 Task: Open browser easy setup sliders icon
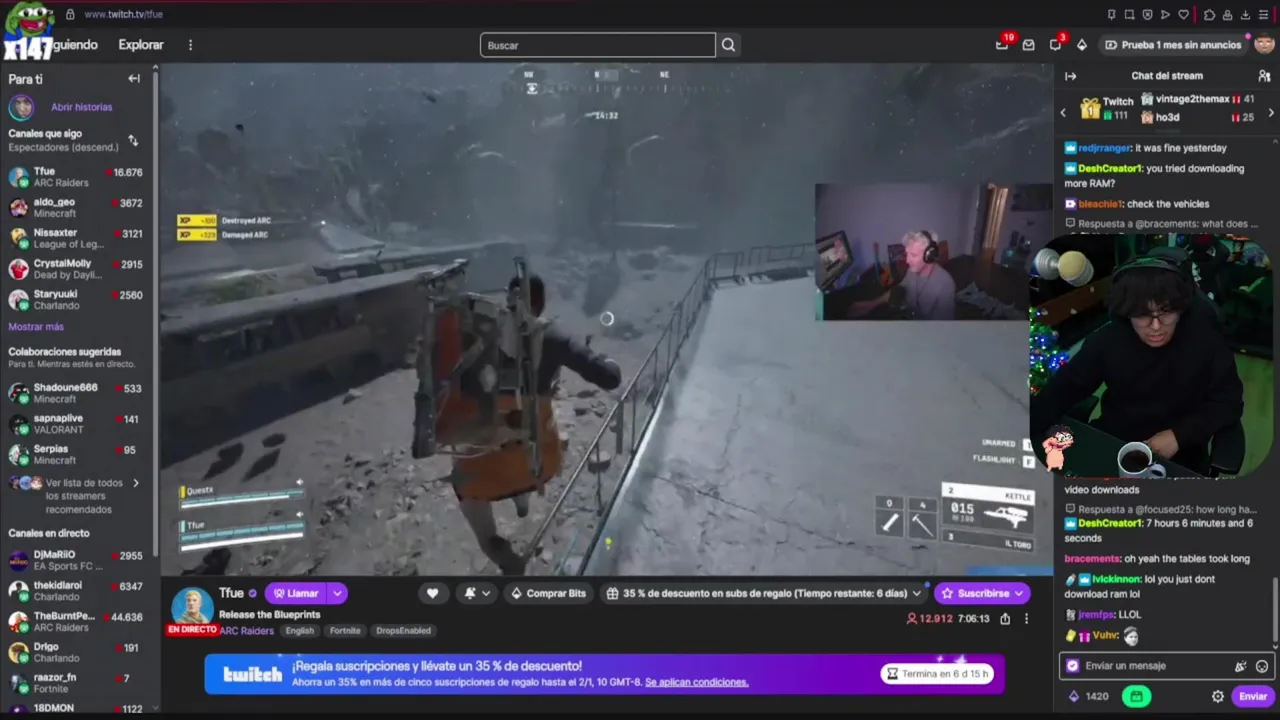(x=1263, y=14)
